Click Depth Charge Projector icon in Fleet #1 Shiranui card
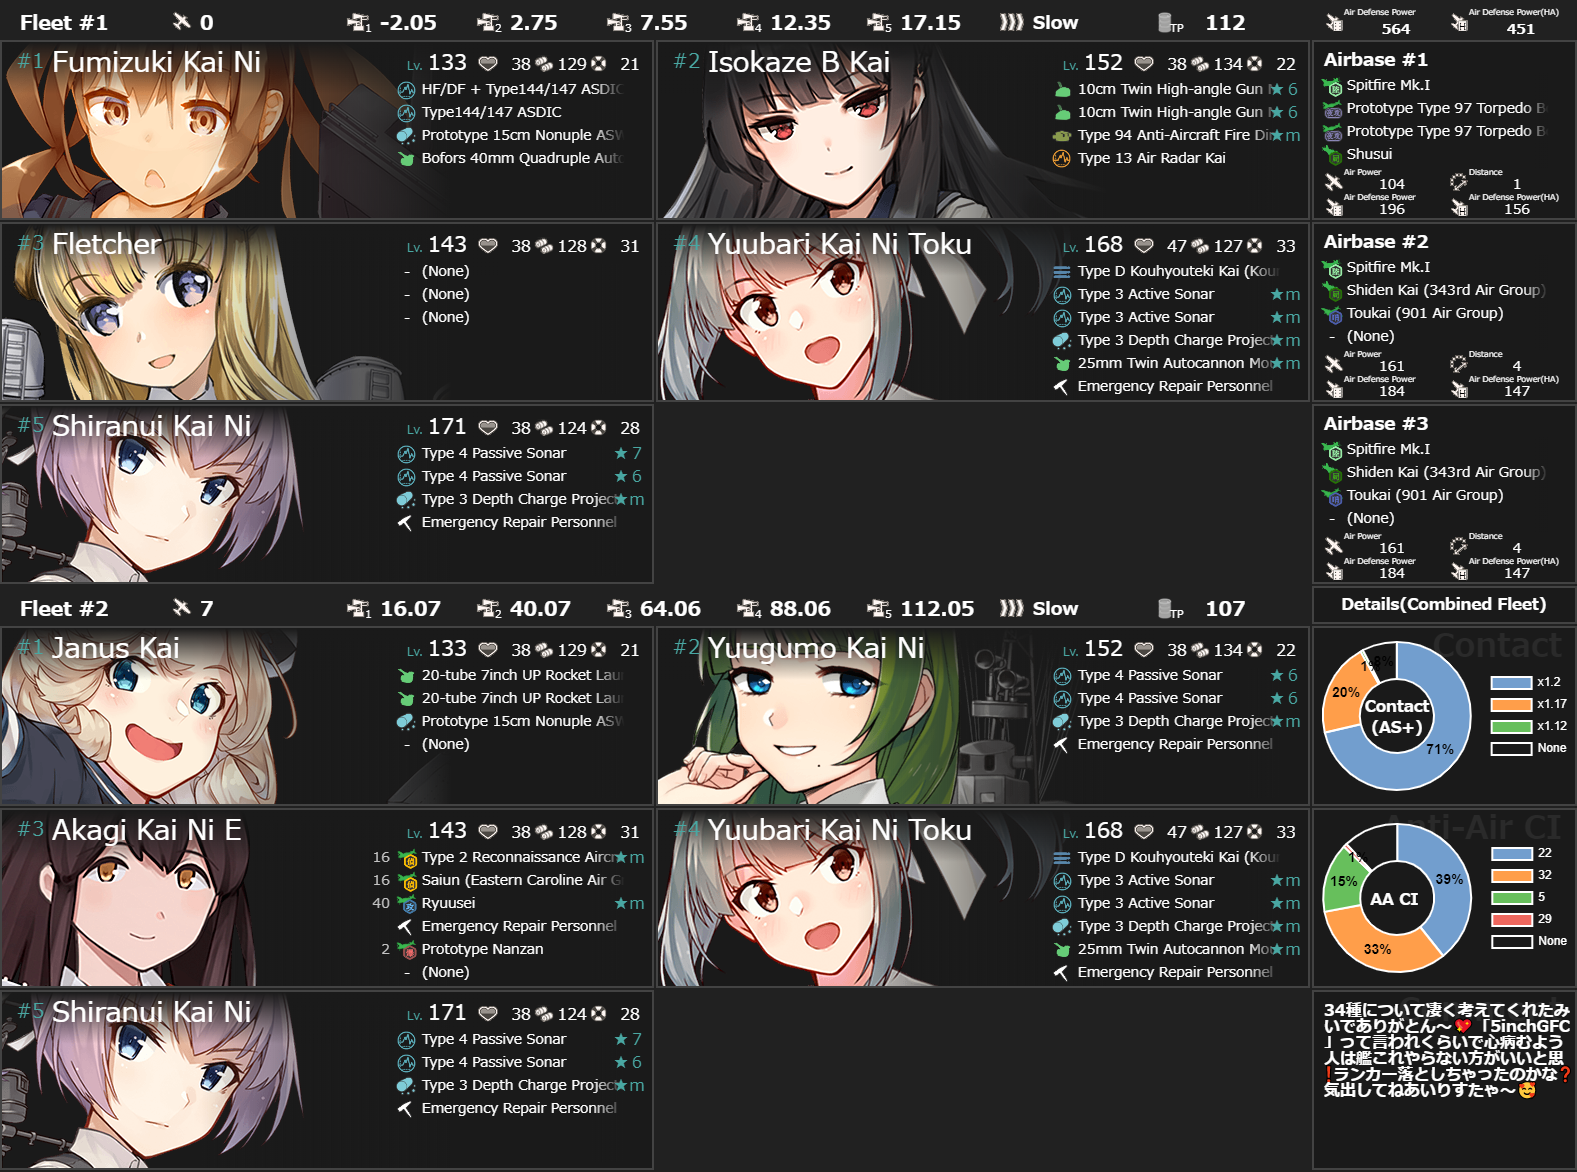Viewport: 1577px width, 1172px height. click(x=406, y=499)
